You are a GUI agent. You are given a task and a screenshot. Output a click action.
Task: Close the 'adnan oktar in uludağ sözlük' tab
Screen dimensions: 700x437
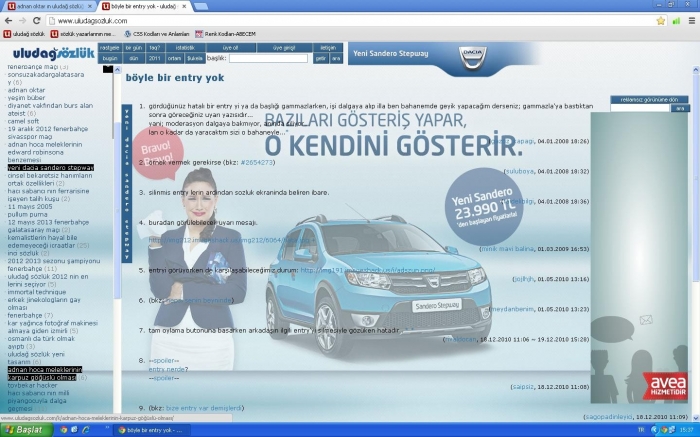click(90, 6)
